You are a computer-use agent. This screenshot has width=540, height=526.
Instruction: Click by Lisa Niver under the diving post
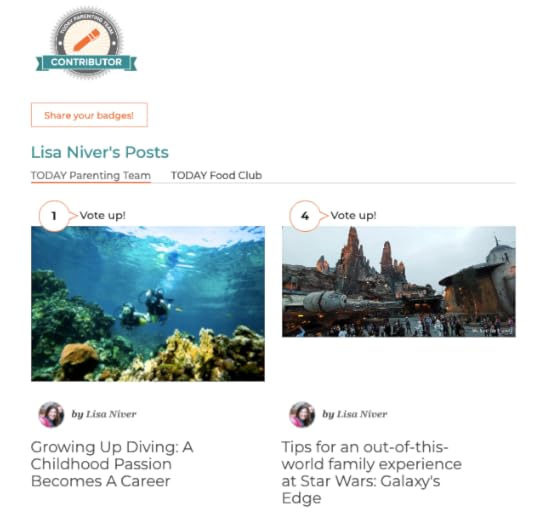click(104, 414)
